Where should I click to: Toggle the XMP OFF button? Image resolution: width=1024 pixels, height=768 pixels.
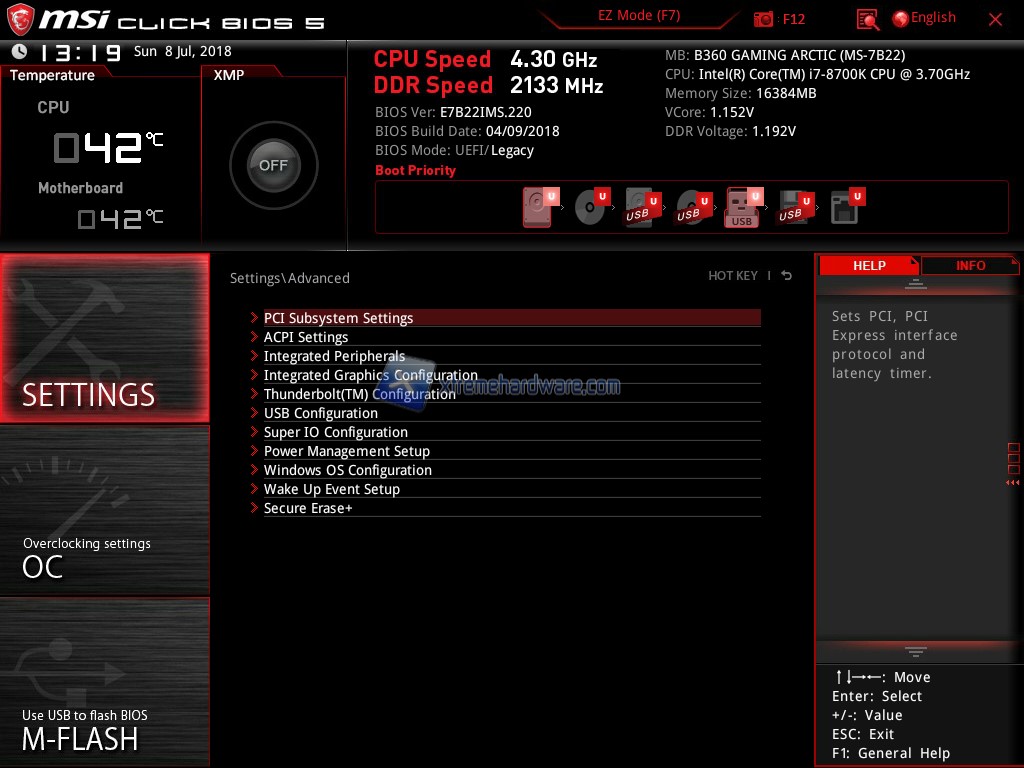coord(273,166)
